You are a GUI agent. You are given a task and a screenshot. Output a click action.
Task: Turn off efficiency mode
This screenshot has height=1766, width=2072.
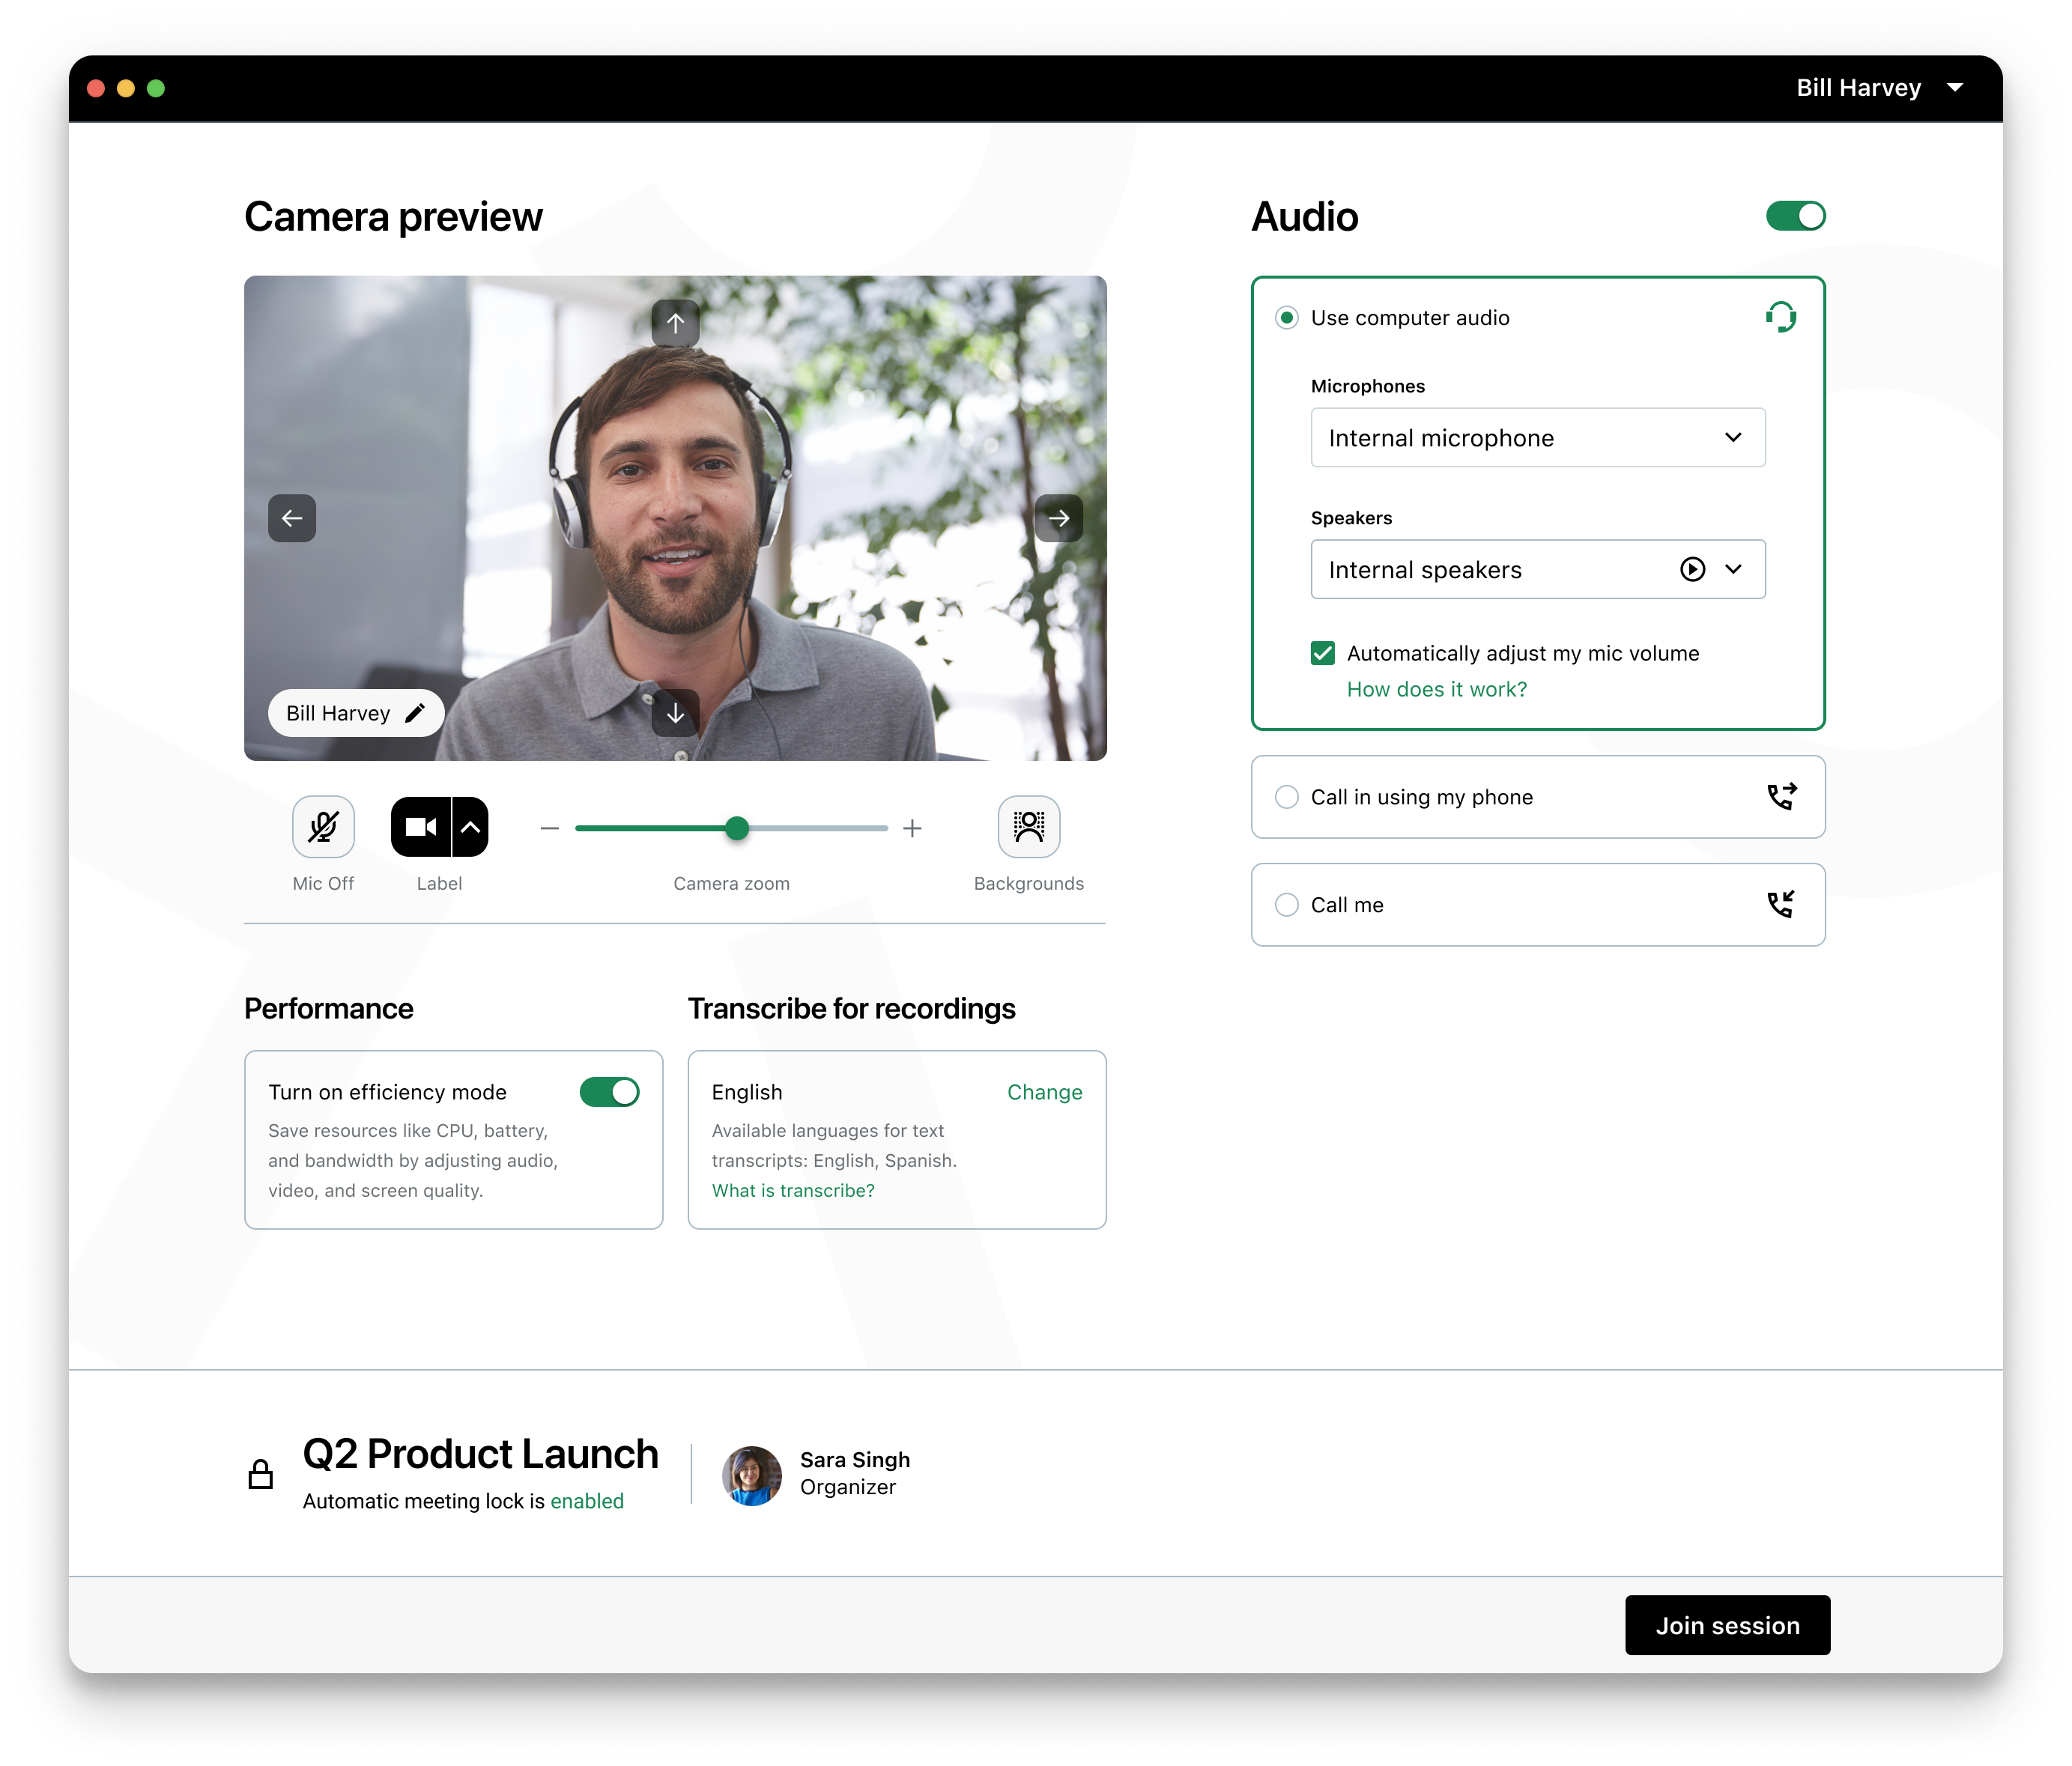point(611,1092)
